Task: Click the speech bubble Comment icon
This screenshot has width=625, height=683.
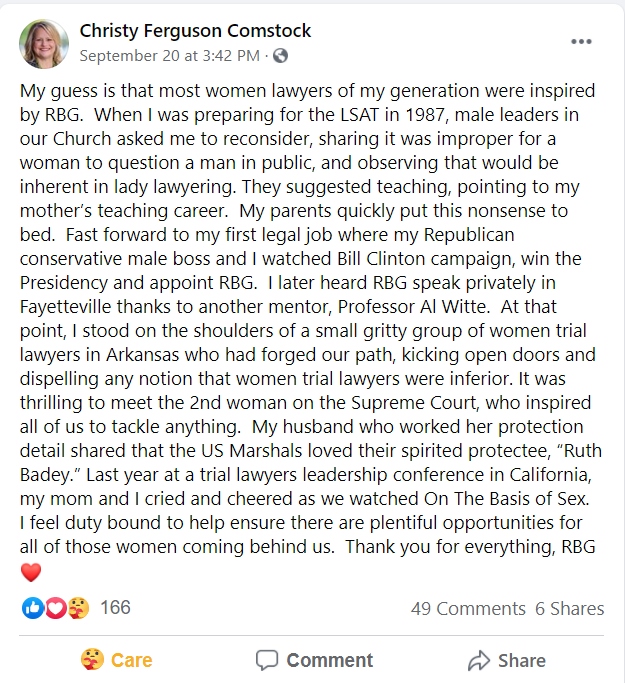Action: tap(266, 660)
